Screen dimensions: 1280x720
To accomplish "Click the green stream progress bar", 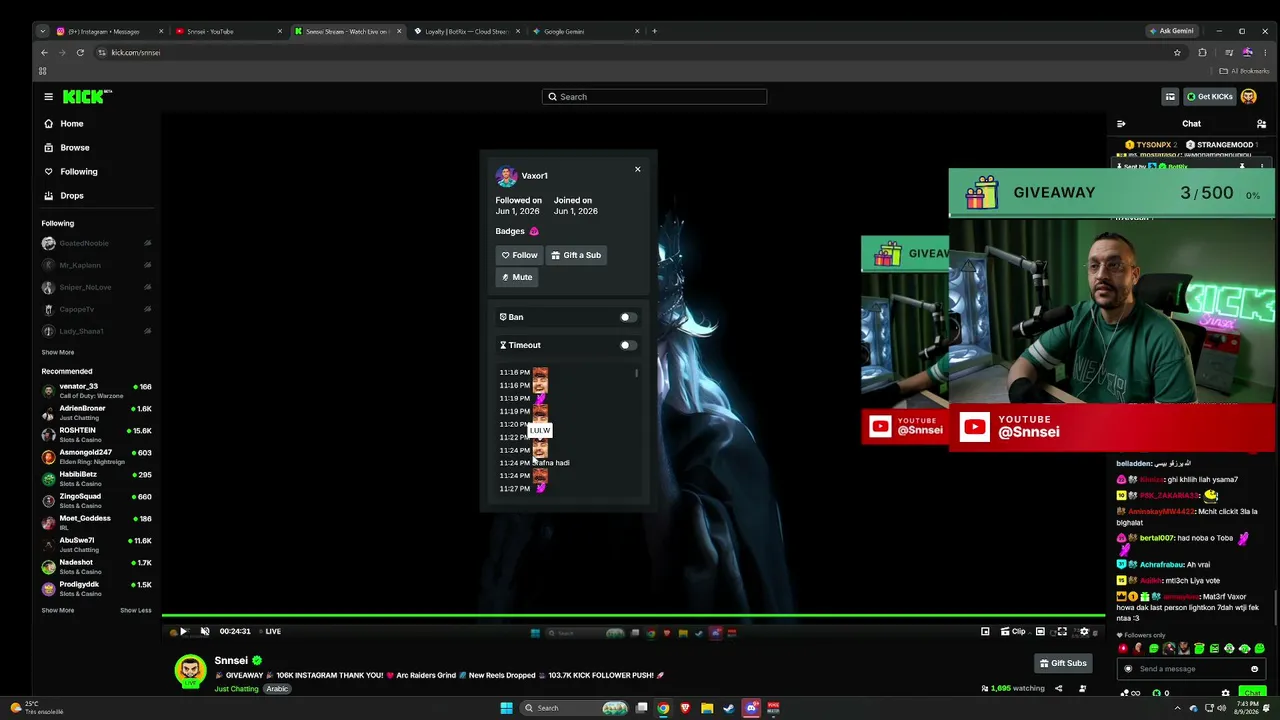I will coord(634,615).
